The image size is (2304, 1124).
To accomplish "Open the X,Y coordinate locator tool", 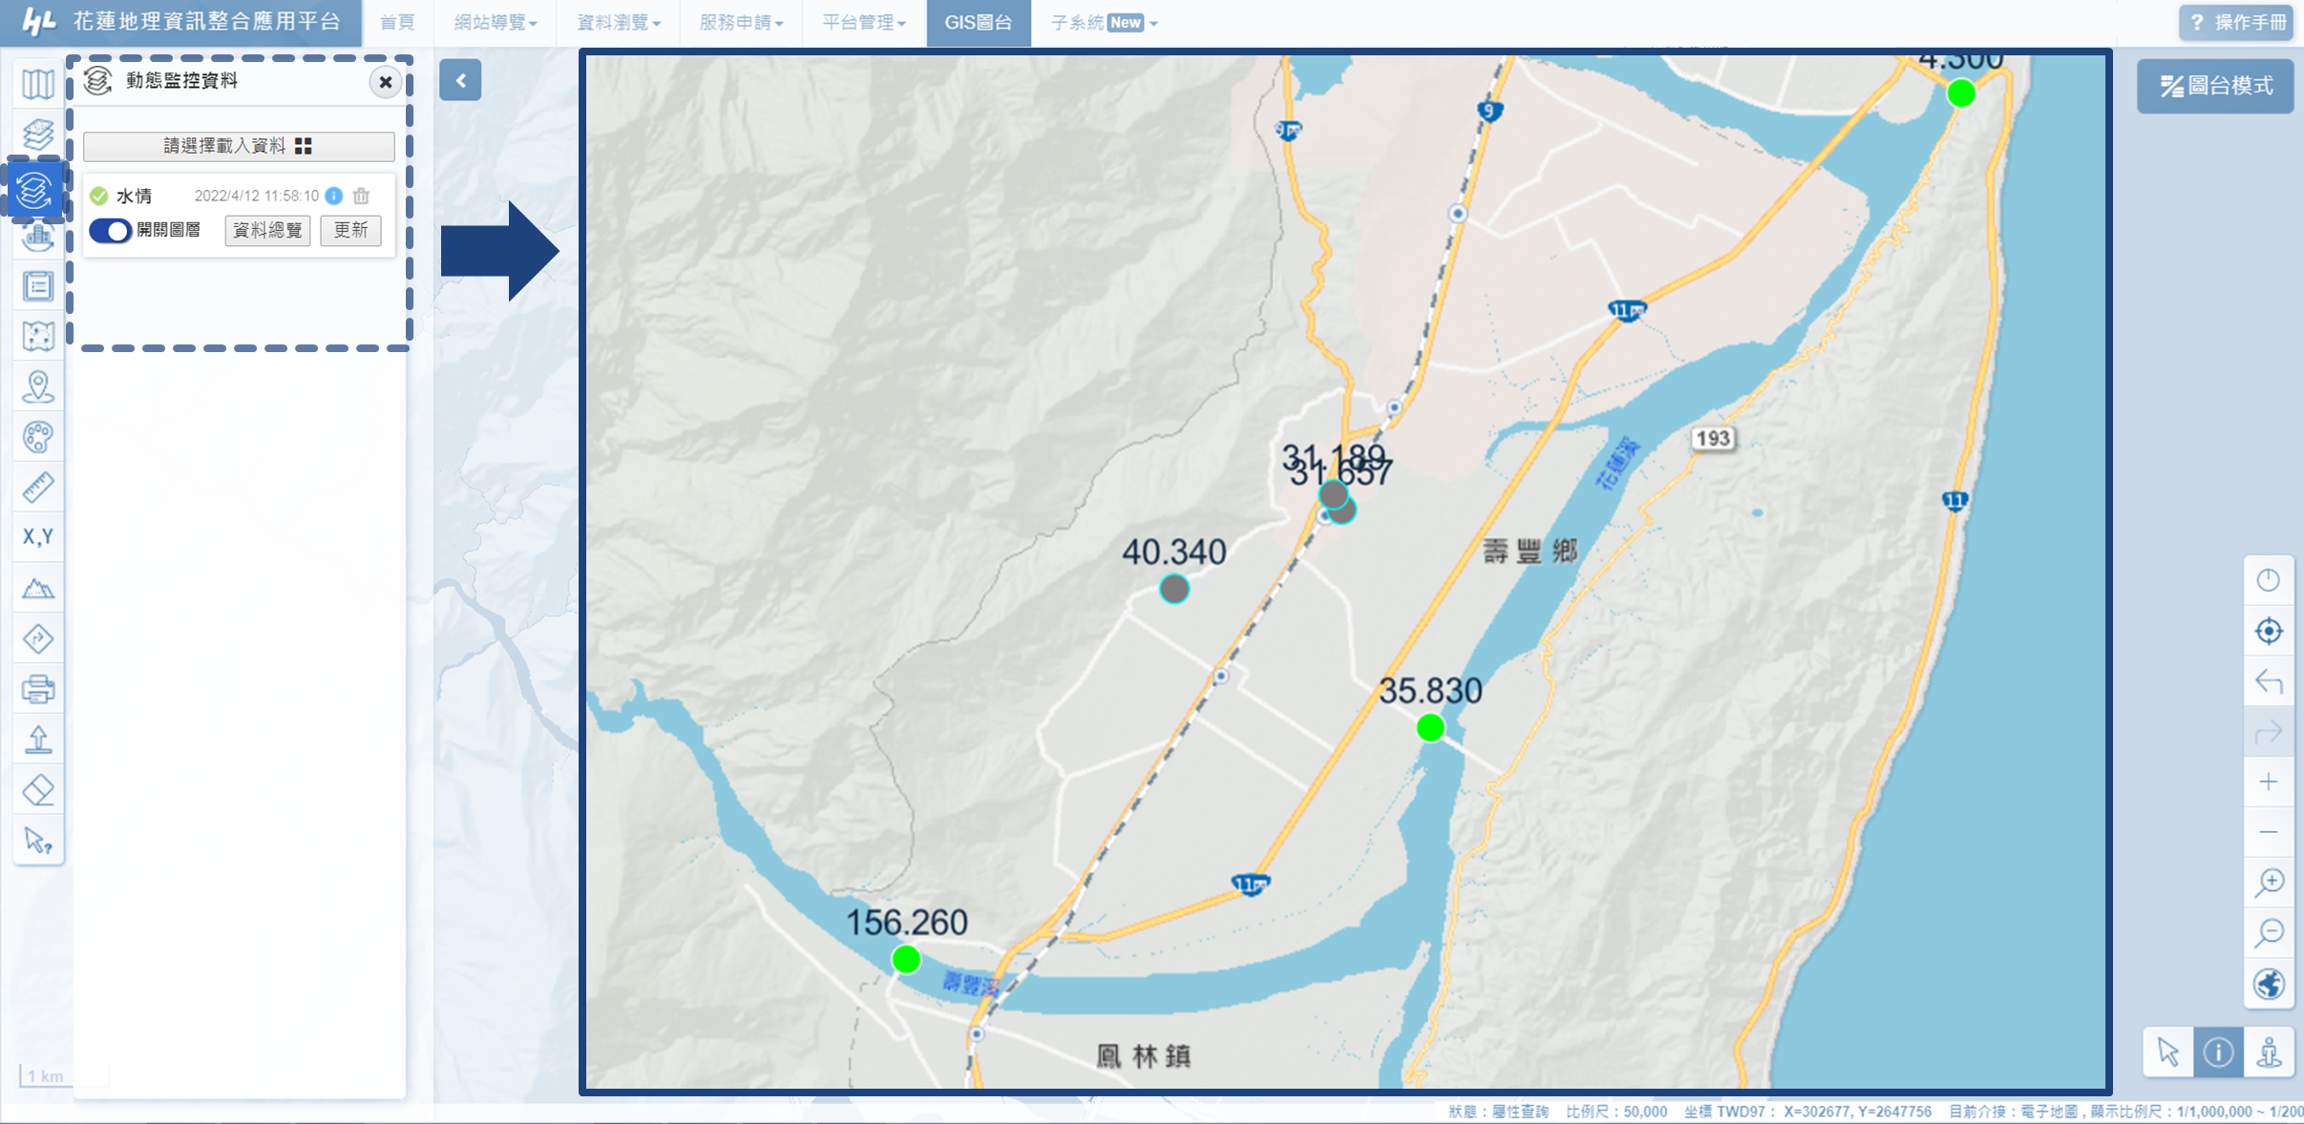I will [x=38, y=537].
